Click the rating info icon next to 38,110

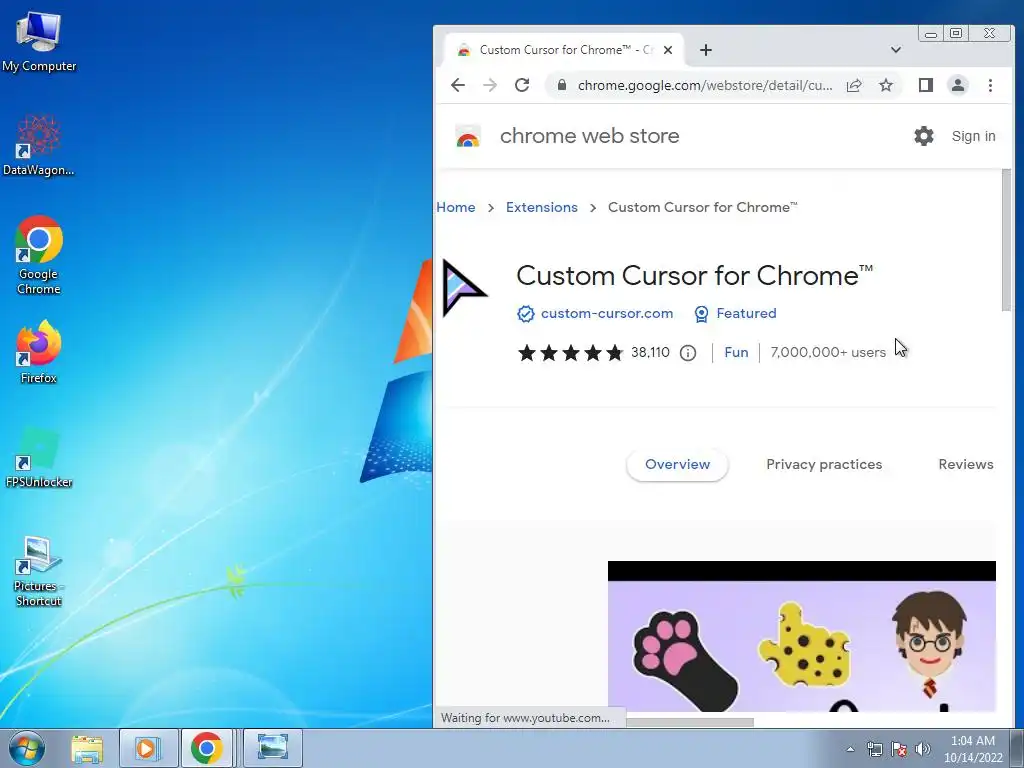(688, 353)
